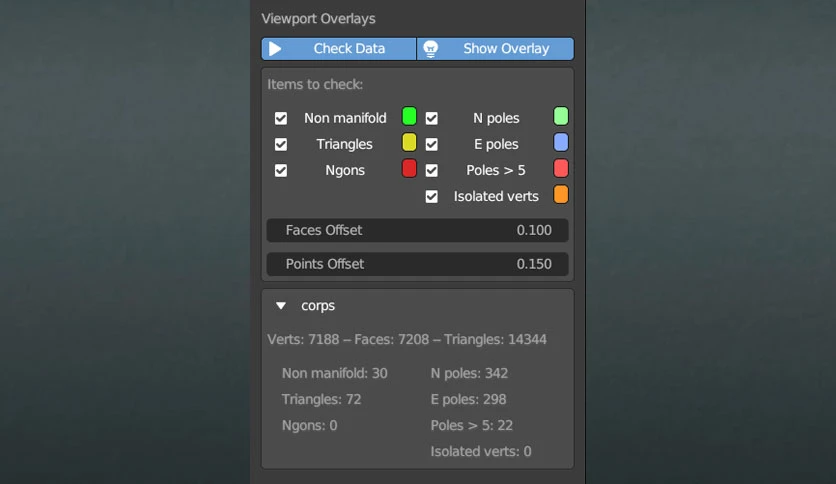
Task: Open the yellow Triangles color swatch
Action: [409, 142]
